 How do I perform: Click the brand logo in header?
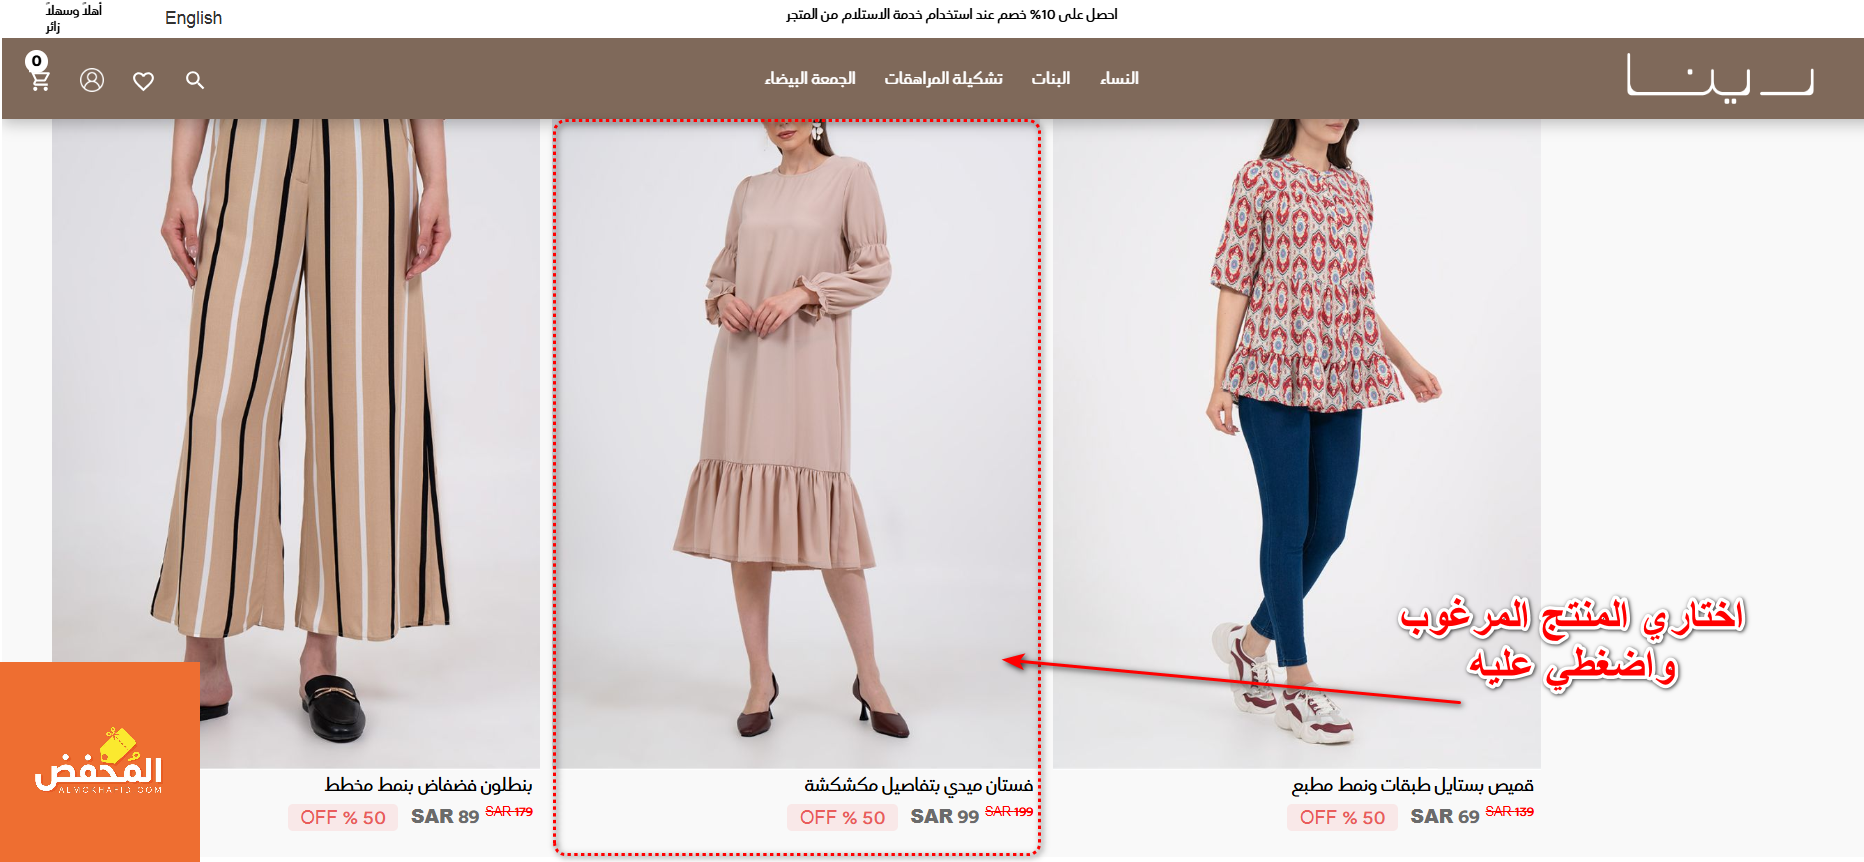click(1720, 77)
